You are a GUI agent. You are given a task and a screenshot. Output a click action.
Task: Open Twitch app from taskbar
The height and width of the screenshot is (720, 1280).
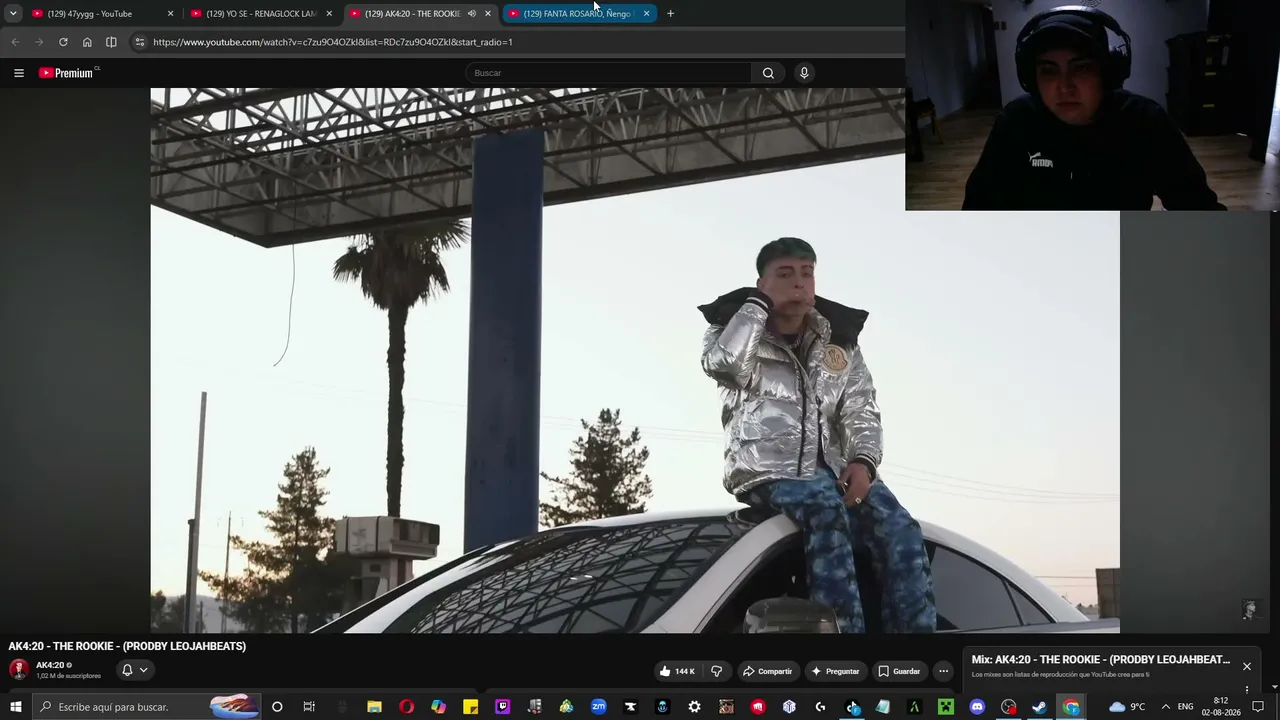click(502, 707)
